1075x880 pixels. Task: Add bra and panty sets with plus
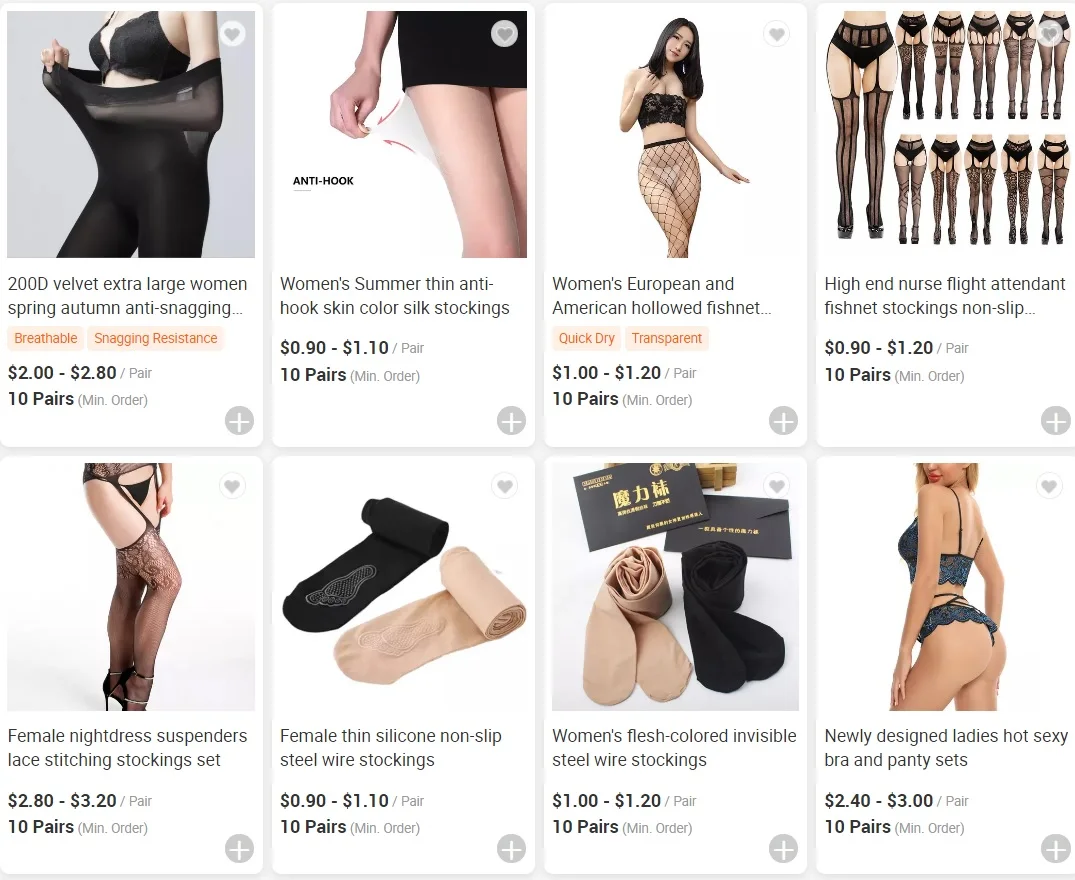pyautogui.click(x=1056, y=849)
